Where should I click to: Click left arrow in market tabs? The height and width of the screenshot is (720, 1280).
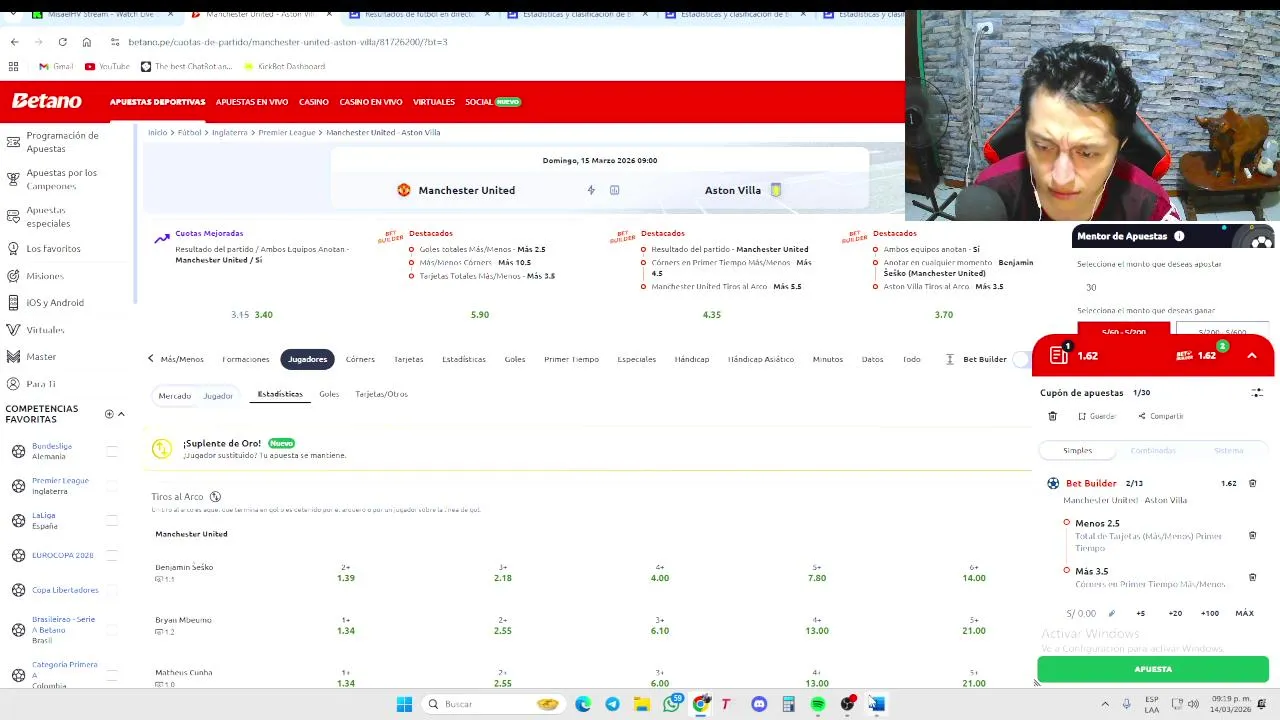coord(151,359)
